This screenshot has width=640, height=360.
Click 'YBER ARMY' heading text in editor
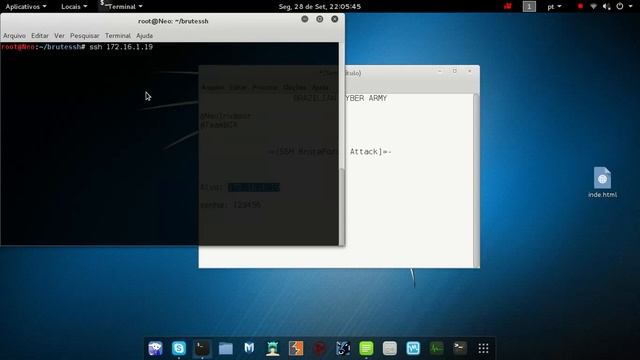coord(366,98)
